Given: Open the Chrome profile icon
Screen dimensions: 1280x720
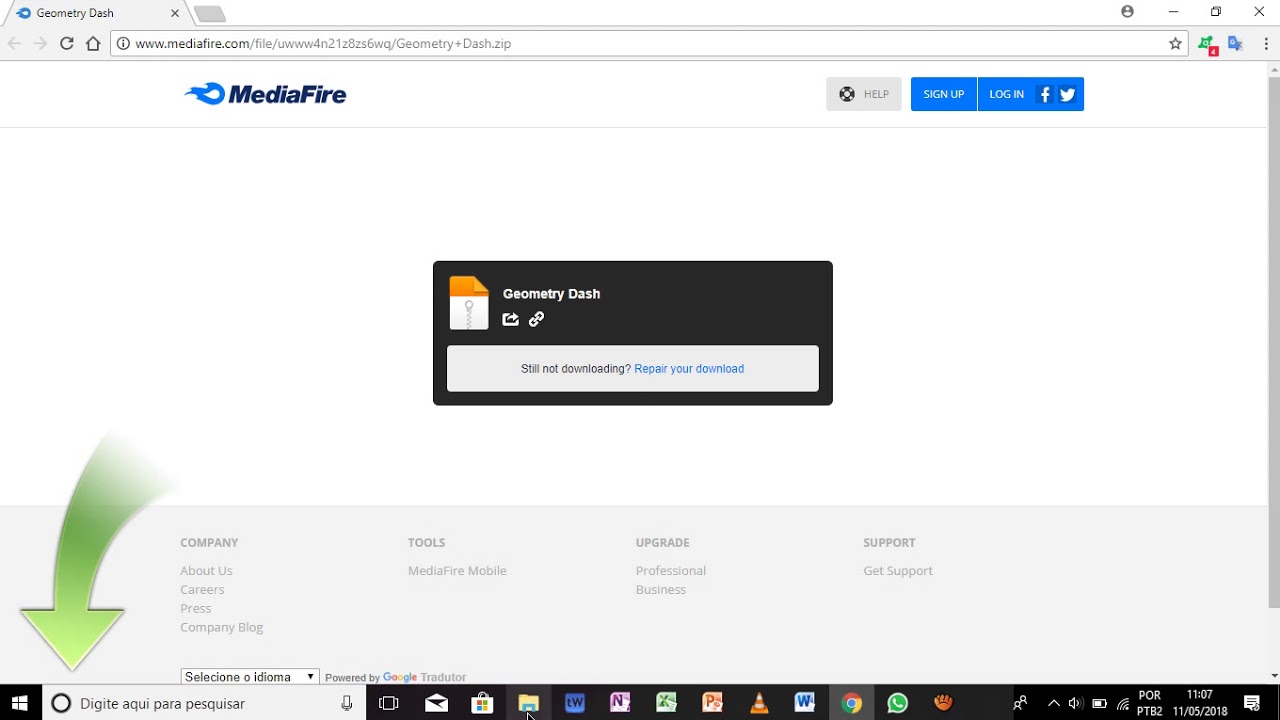Looking at the screenshot, I should coord(1127,12).
